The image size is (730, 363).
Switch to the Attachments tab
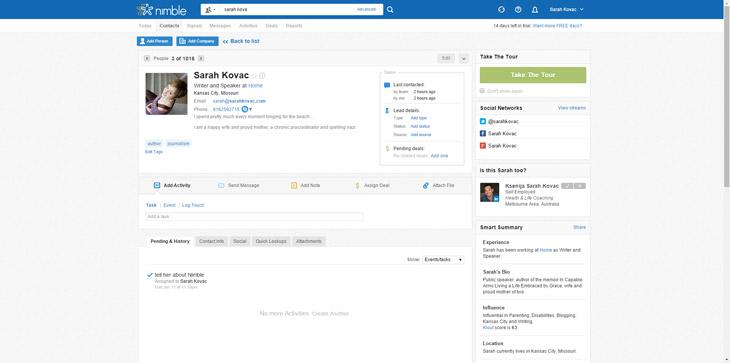[309, 242]
